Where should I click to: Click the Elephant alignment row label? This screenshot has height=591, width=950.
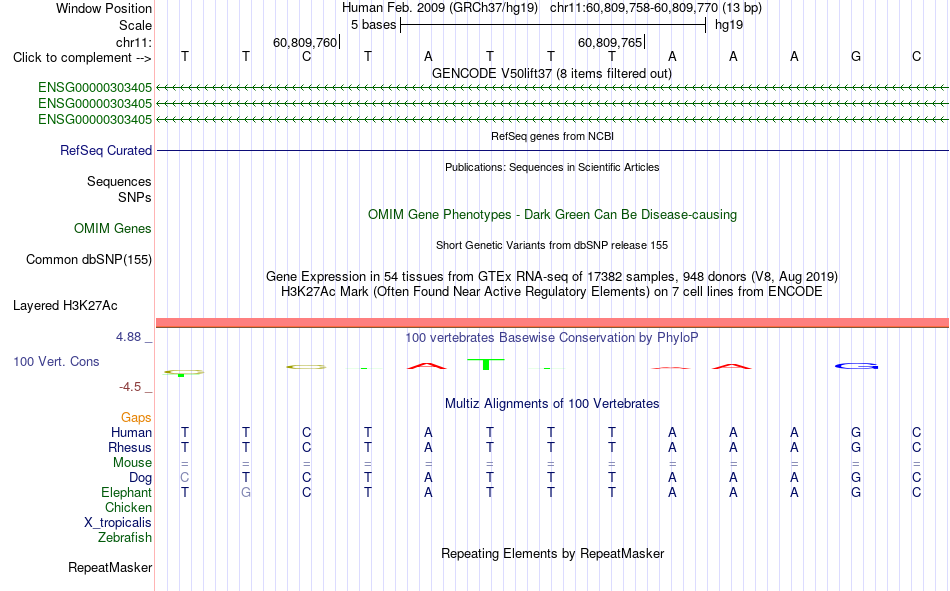tap(127, 492)
